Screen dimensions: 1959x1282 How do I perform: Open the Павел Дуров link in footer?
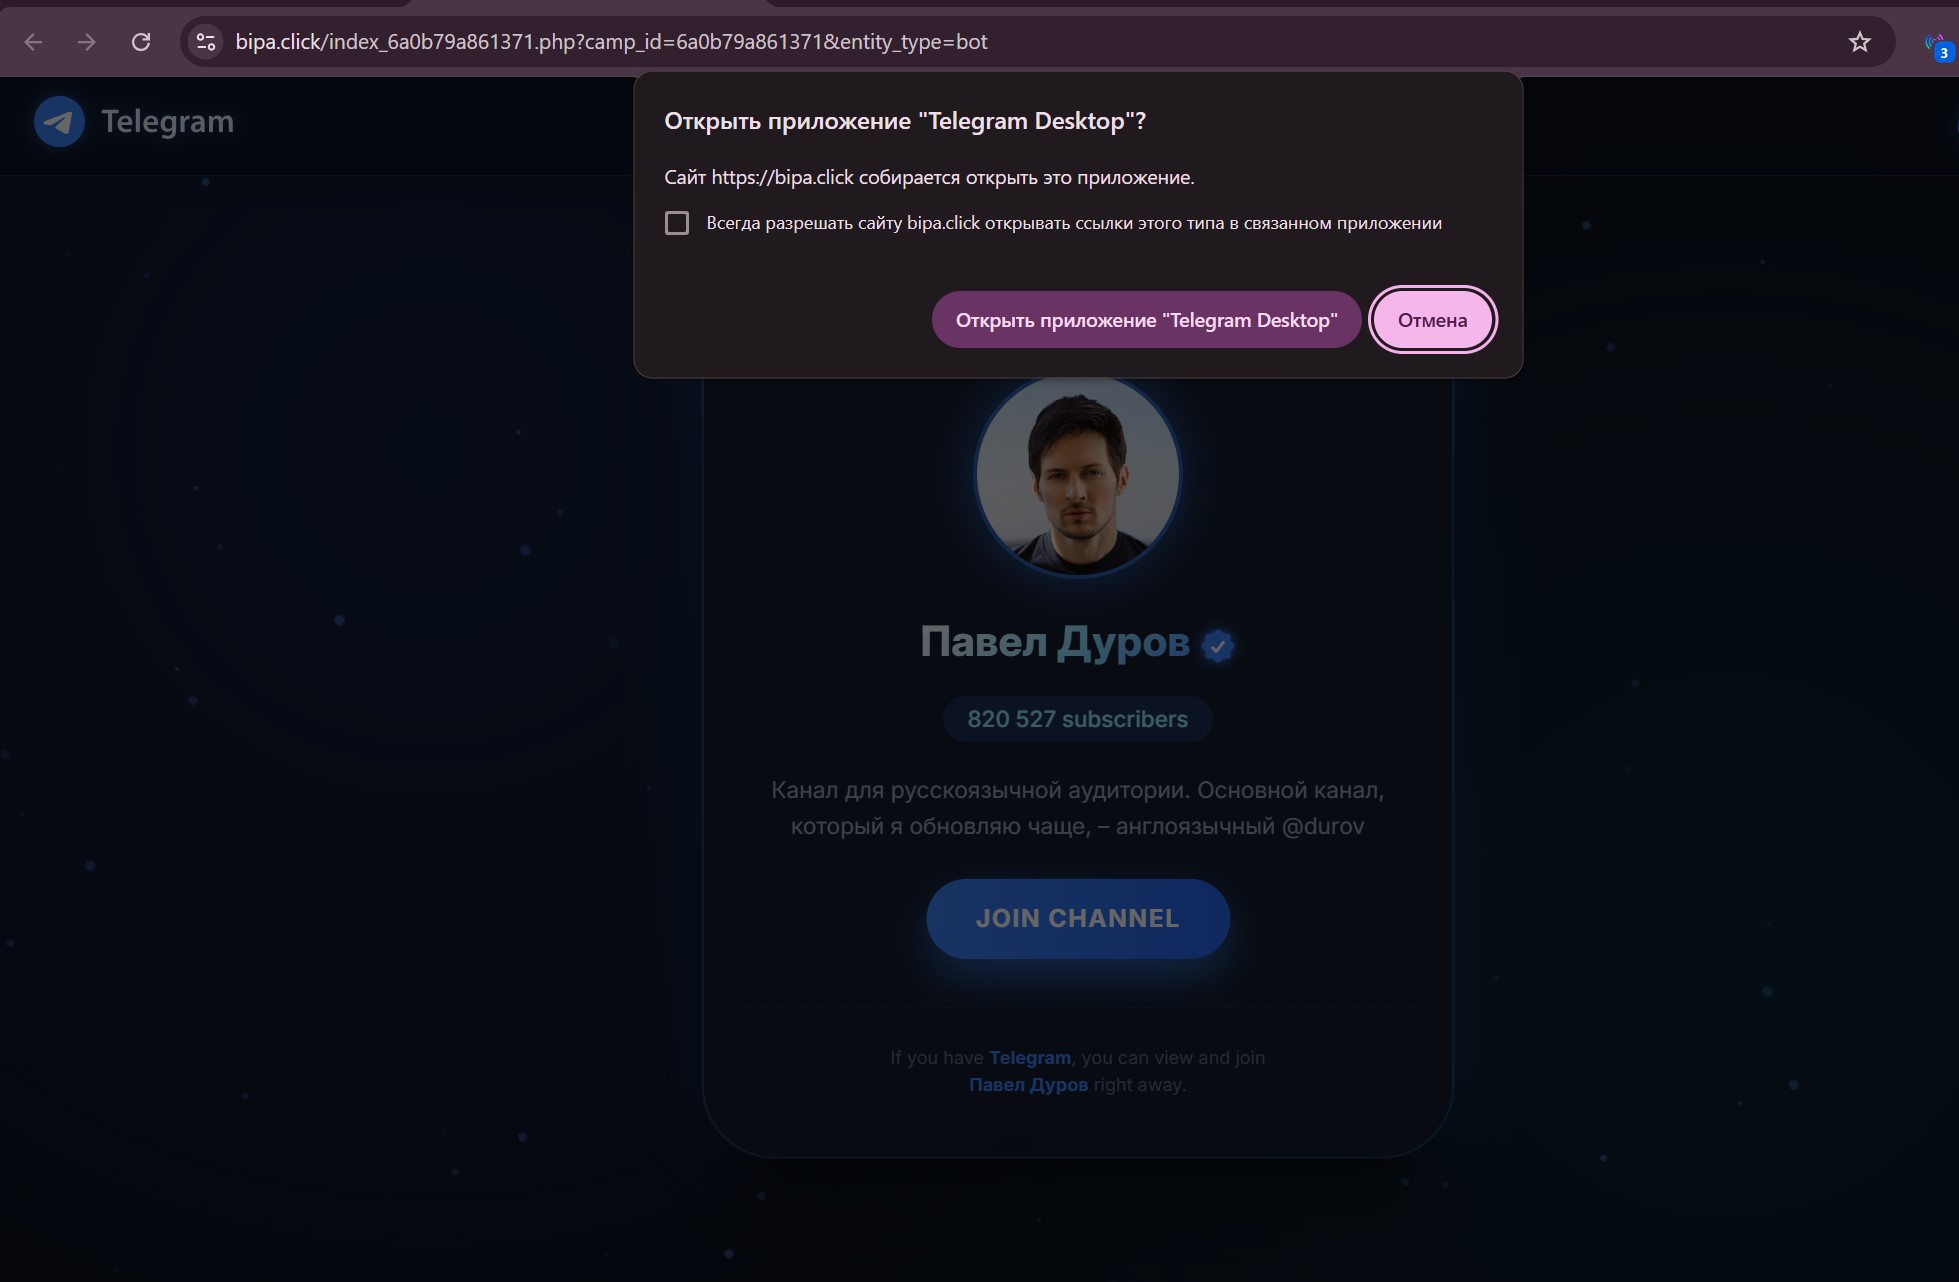click(x=1028, y=1085)
